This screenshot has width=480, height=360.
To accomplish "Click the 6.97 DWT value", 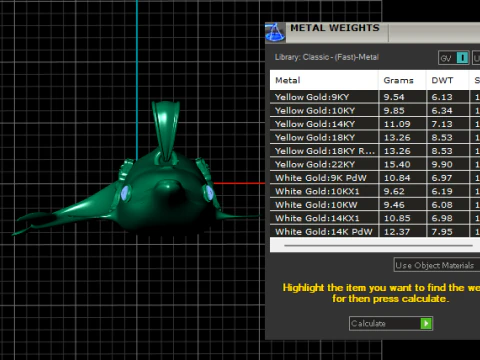I will (x=442, y=178).
